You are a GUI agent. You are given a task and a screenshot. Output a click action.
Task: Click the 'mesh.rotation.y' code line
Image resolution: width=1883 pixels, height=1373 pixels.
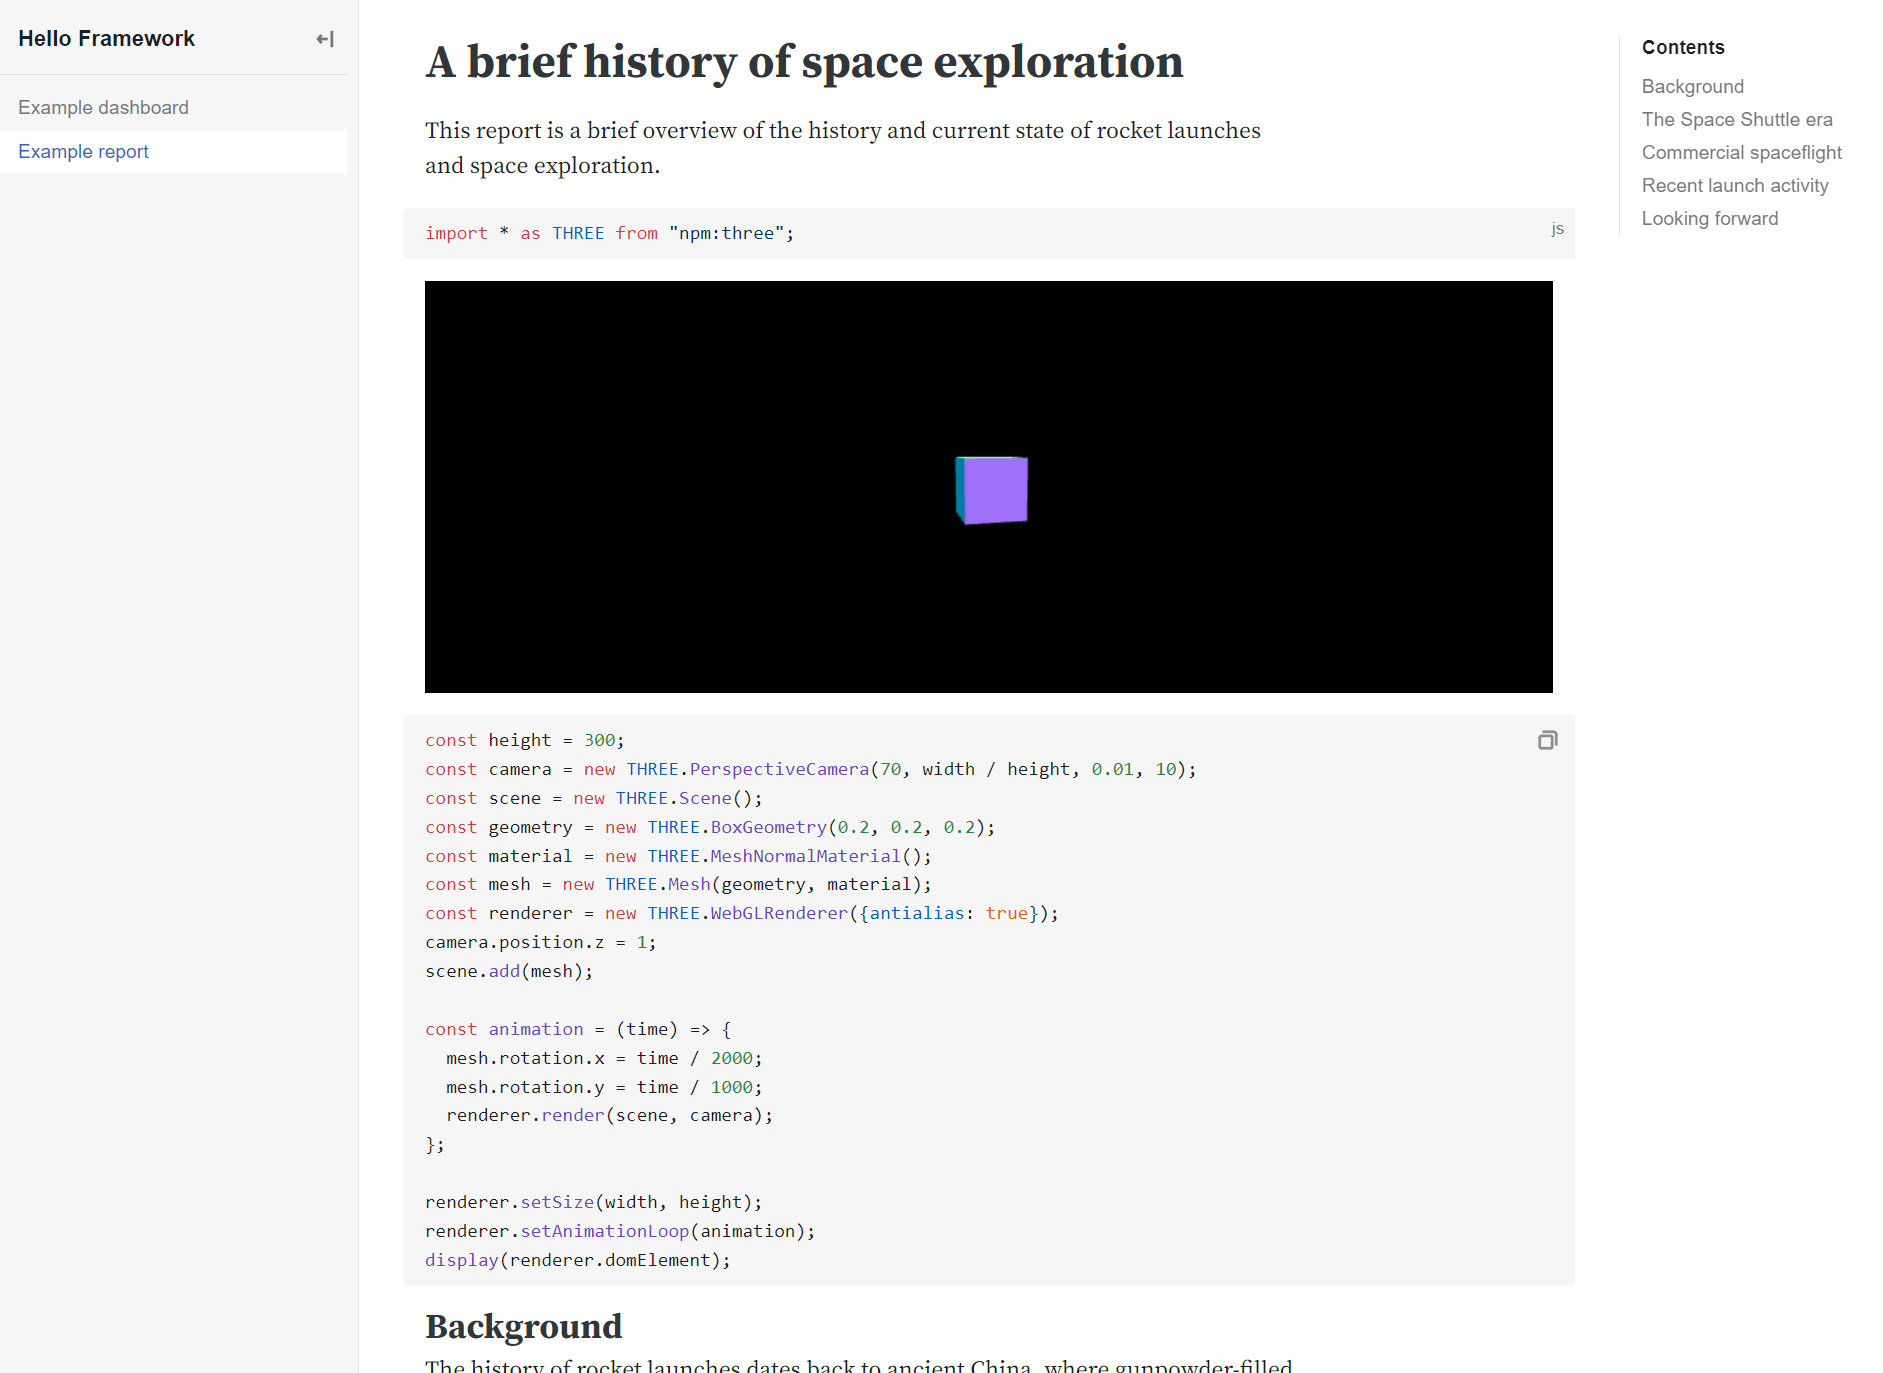pos(604,1087)
